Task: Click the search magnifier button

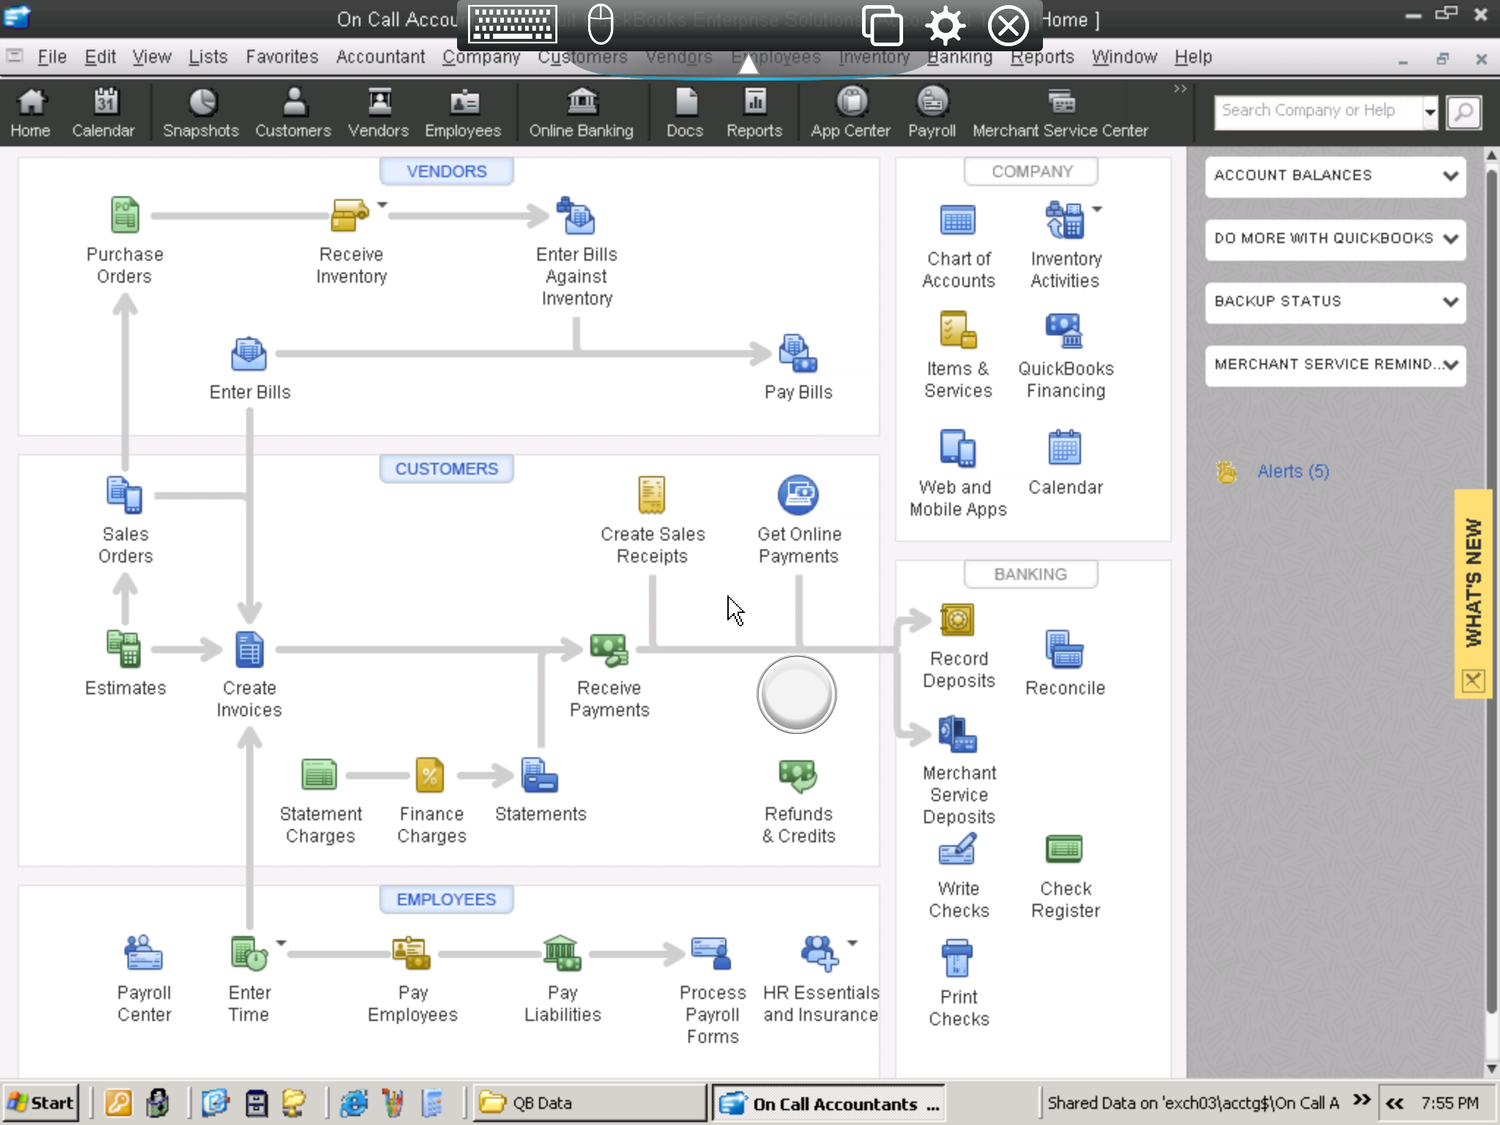Action: click(x=1464, y=112)
